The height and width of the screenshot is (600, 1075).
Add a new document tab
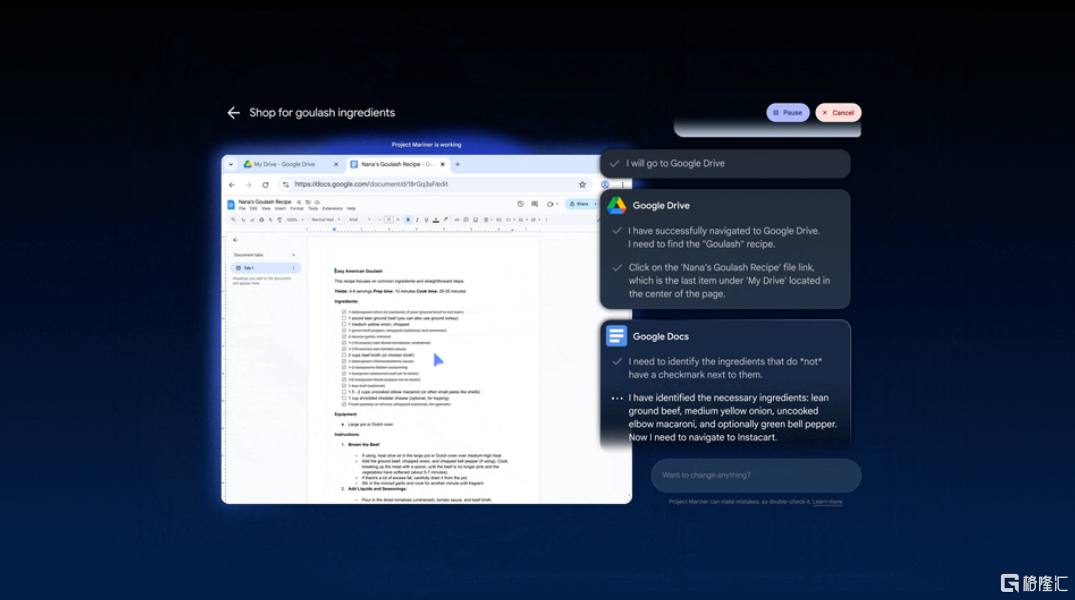[293, 255]
